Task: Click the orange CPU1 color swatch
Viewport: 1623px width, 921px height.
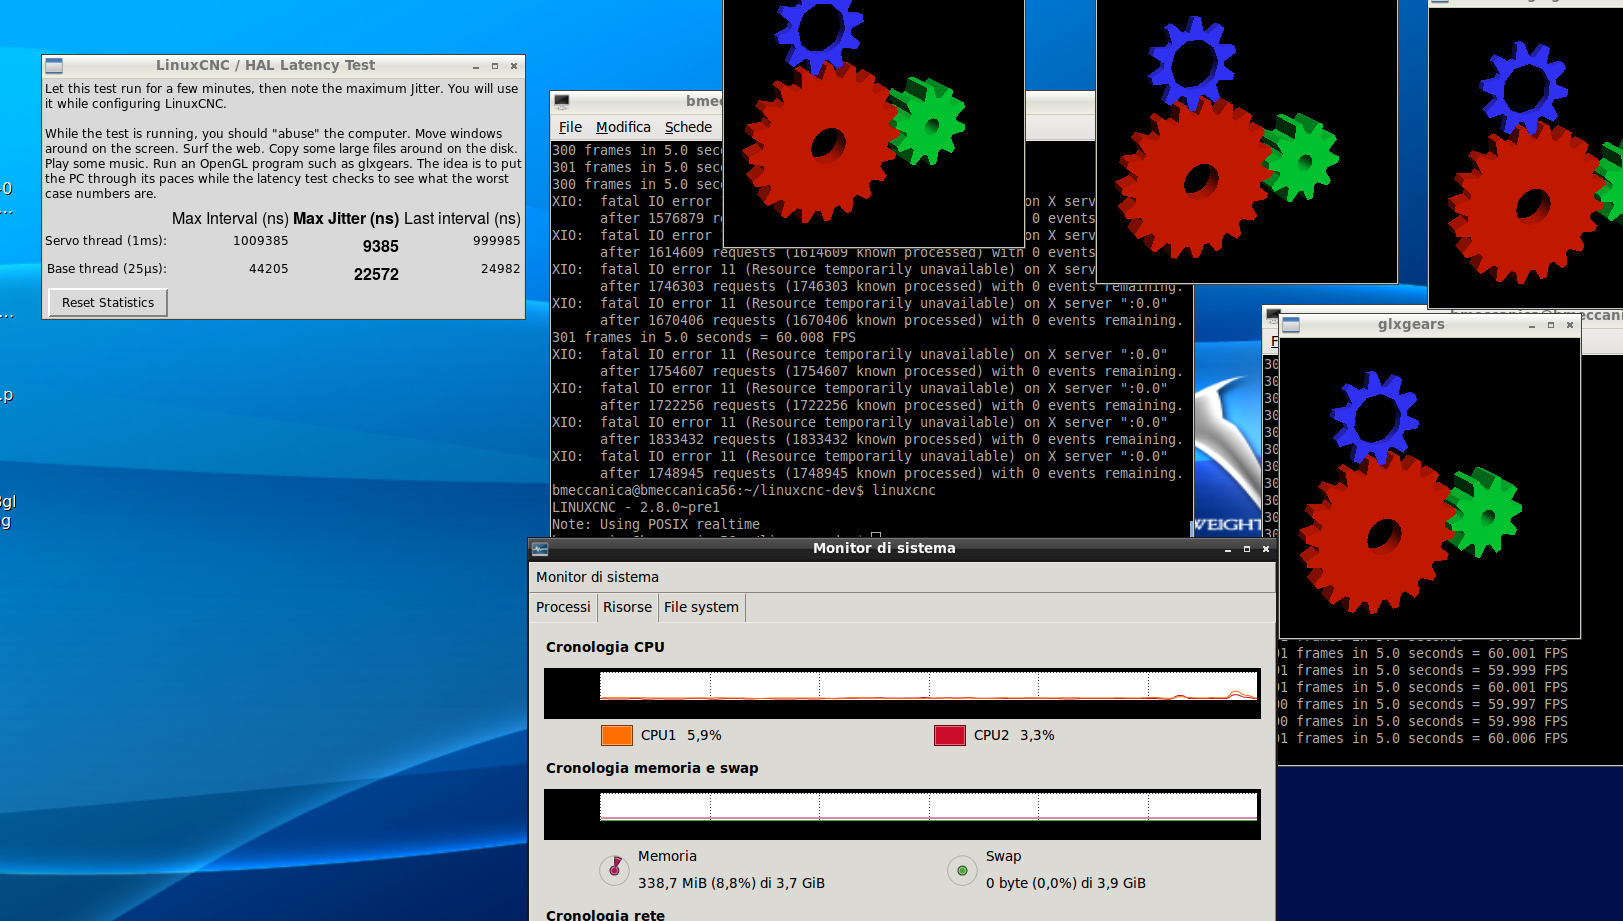Action: click(616, 735)
